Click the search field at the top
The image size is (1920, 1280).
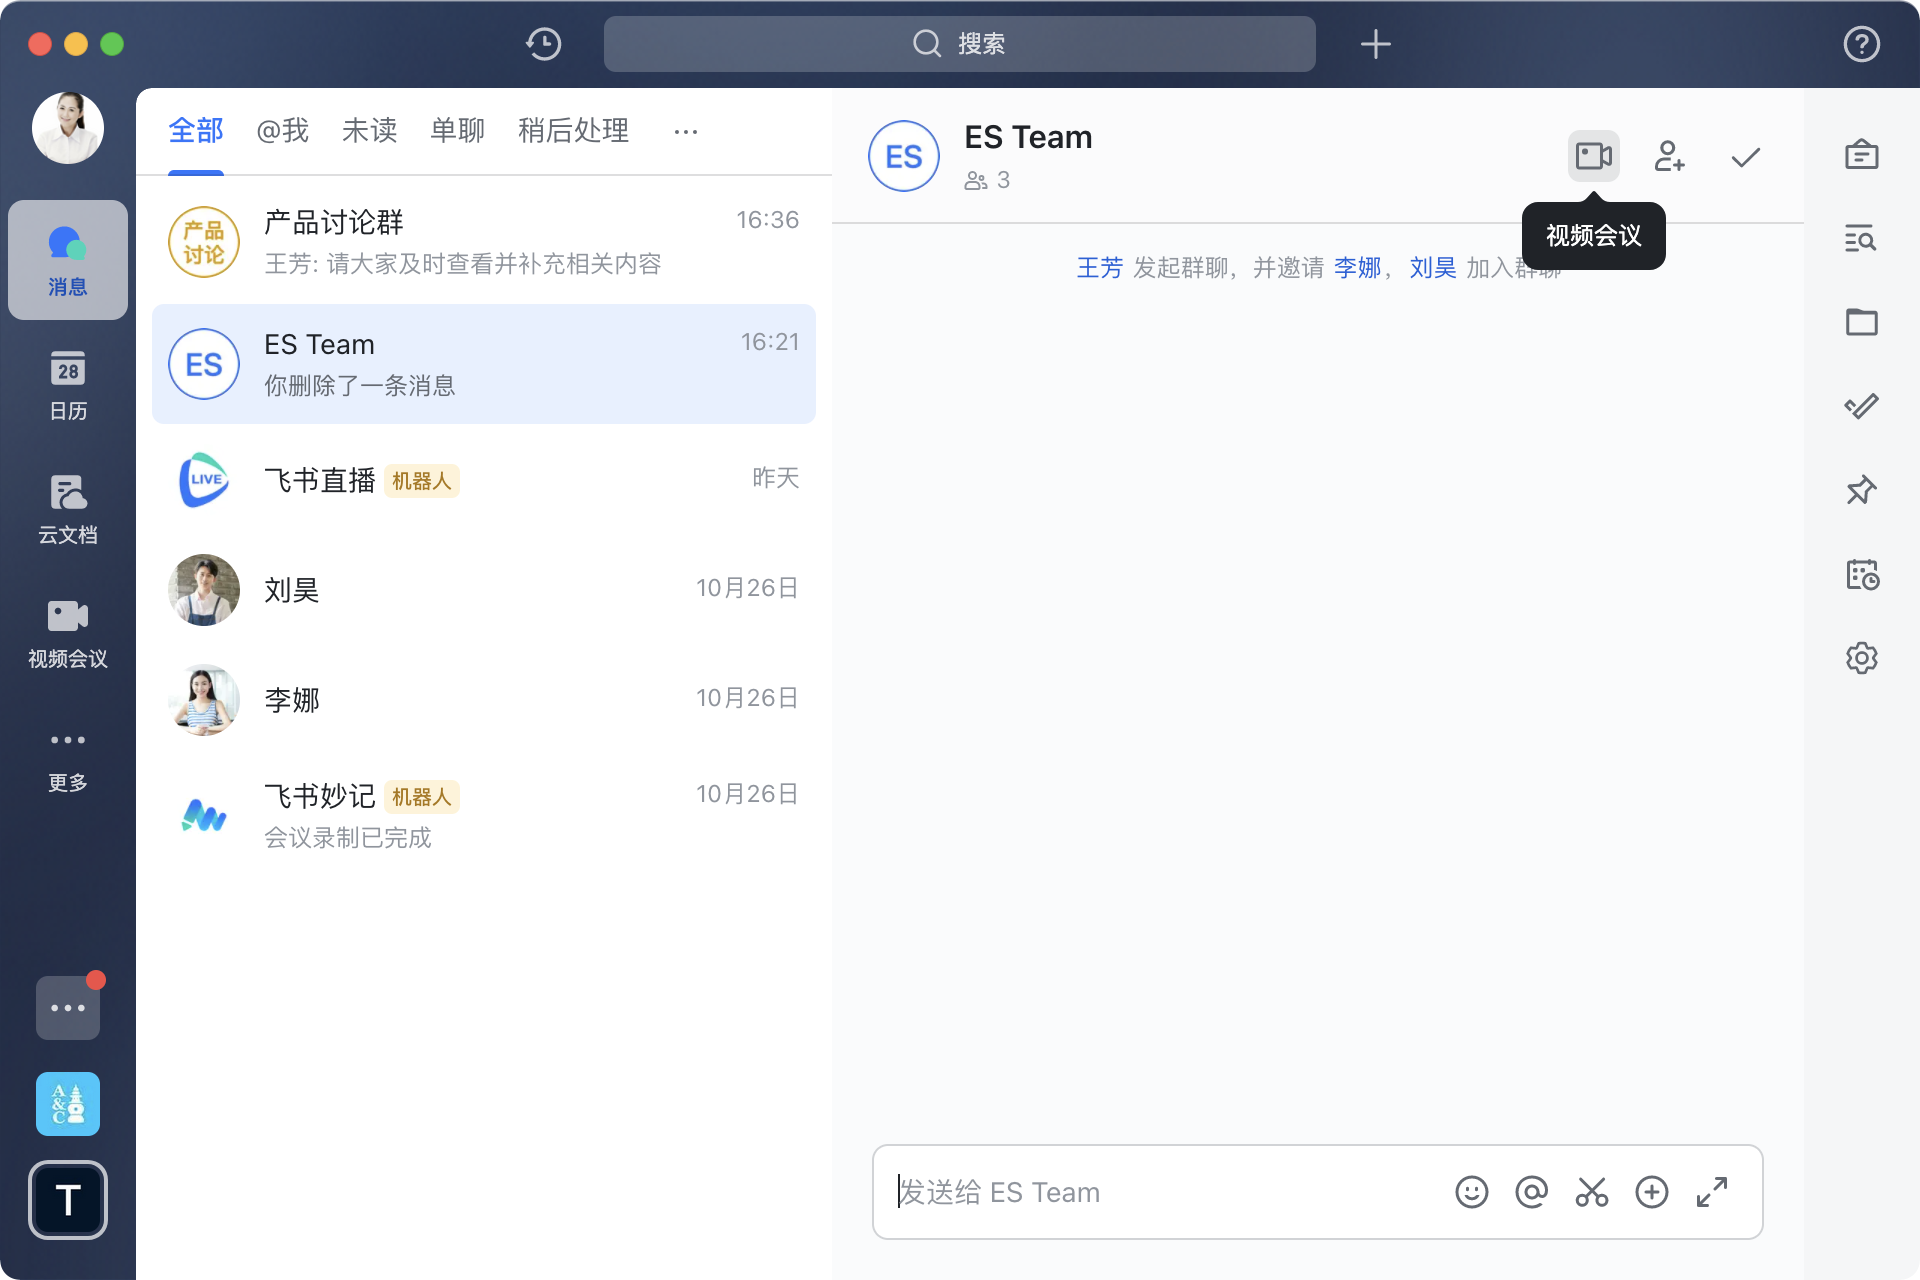click(x=959, y=44)
